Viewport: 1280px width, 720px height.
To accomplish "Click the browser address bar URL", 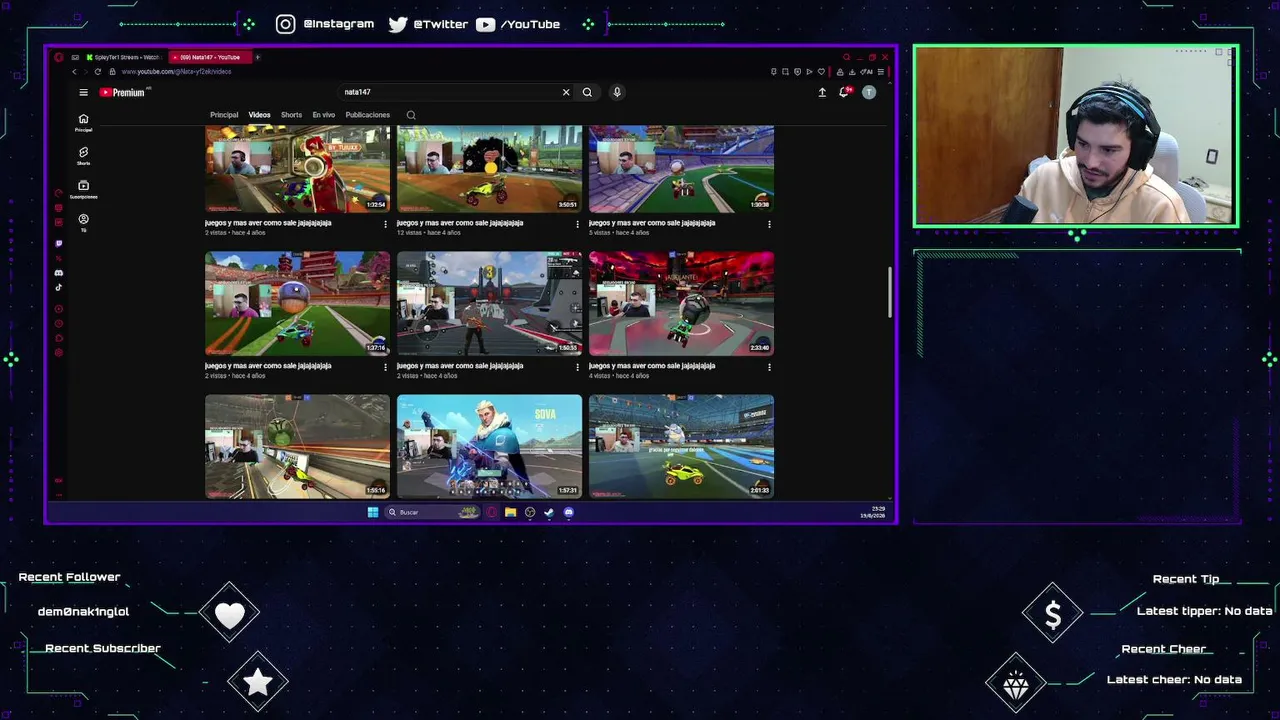I will pyautogui.click(x=176, y=72).
